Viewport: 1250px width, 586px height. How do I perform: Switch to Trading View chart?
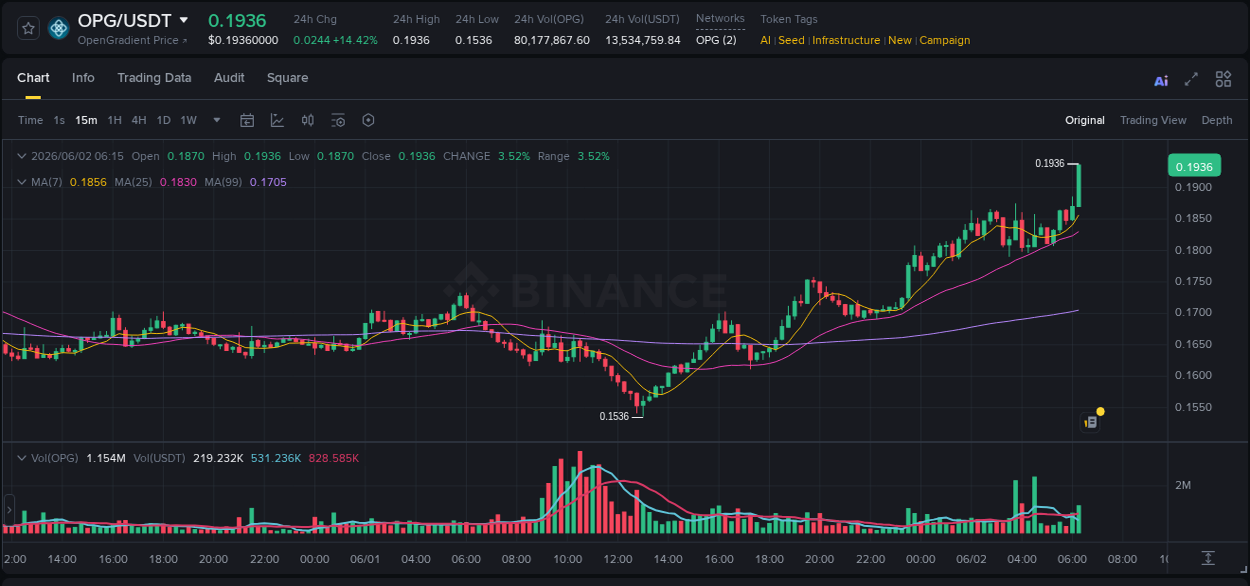click(1153, 120)
